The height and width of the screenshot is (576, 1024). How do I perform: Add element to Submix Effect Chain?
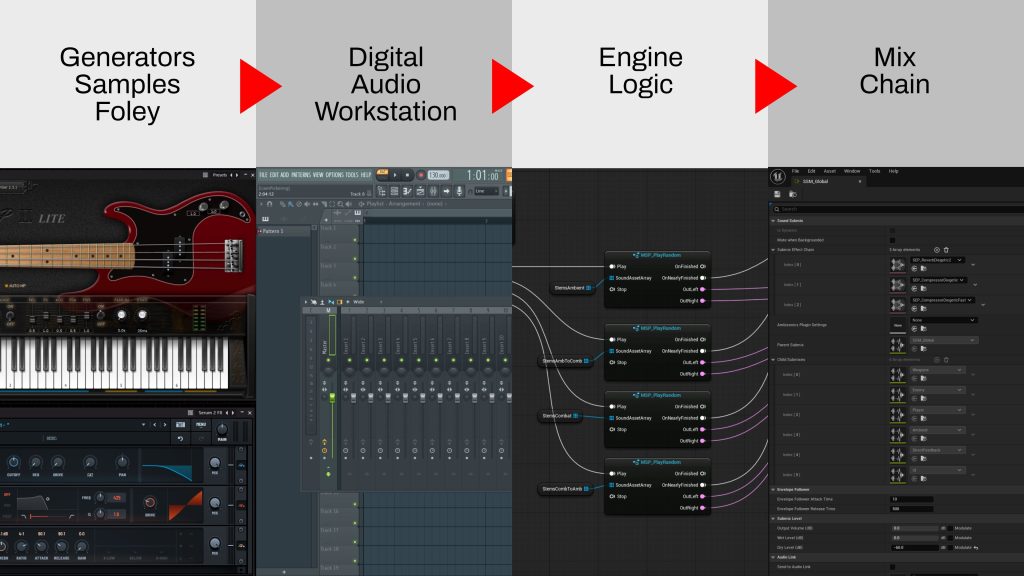click(936, 249)
